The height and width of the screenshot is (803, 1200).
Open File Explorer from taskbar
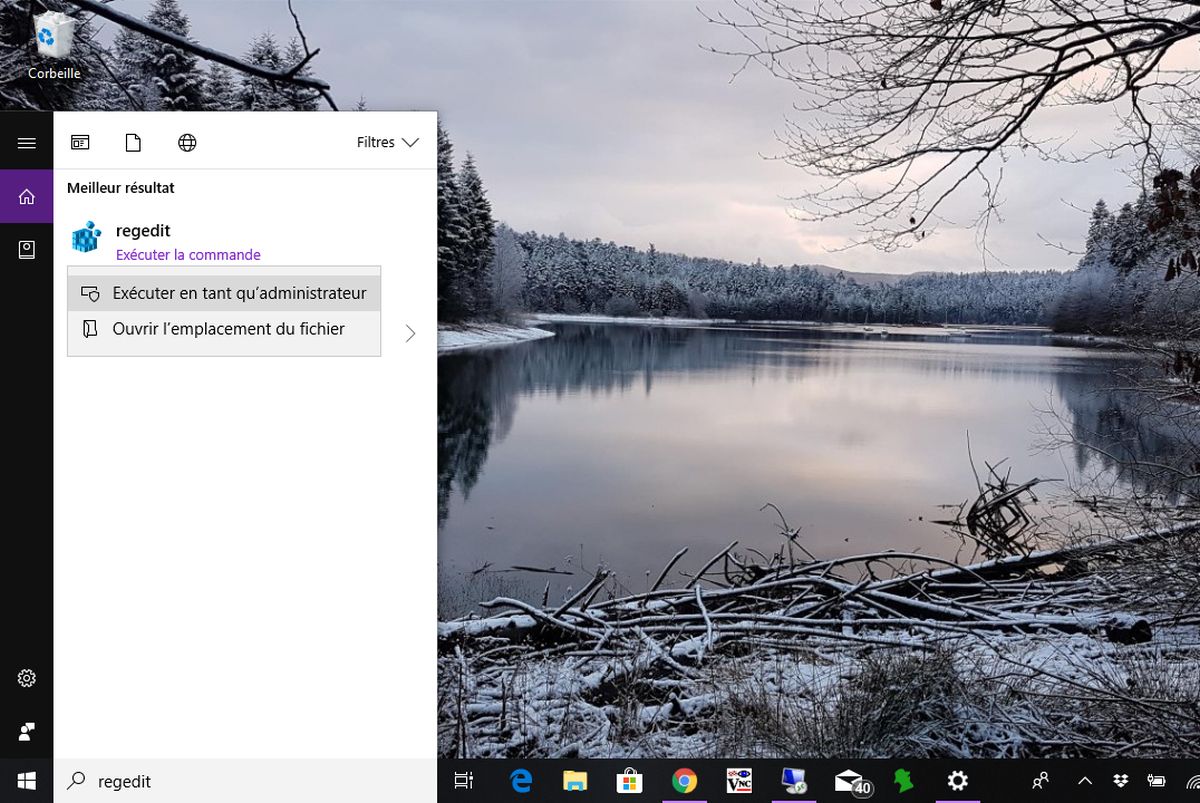[x=574, y=781]
